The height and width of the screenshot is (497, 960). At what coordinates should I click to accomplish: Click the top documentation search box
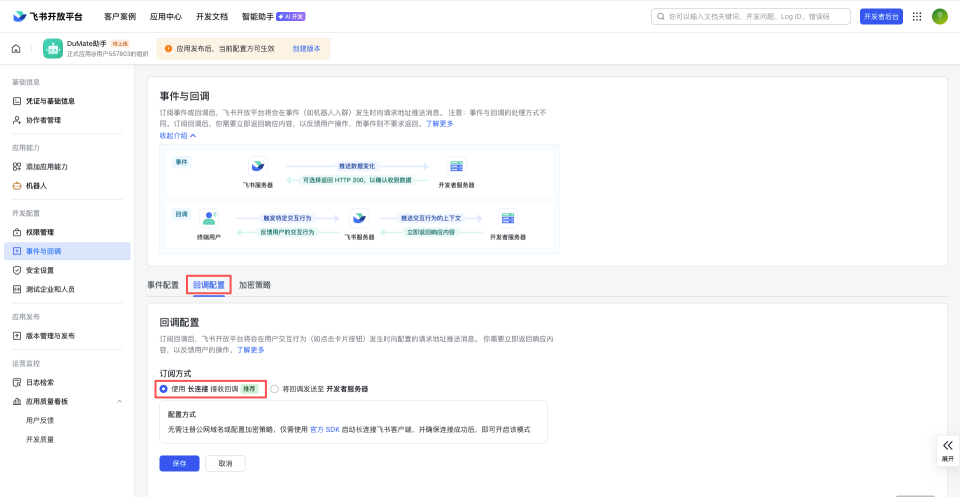coord(750,16)
